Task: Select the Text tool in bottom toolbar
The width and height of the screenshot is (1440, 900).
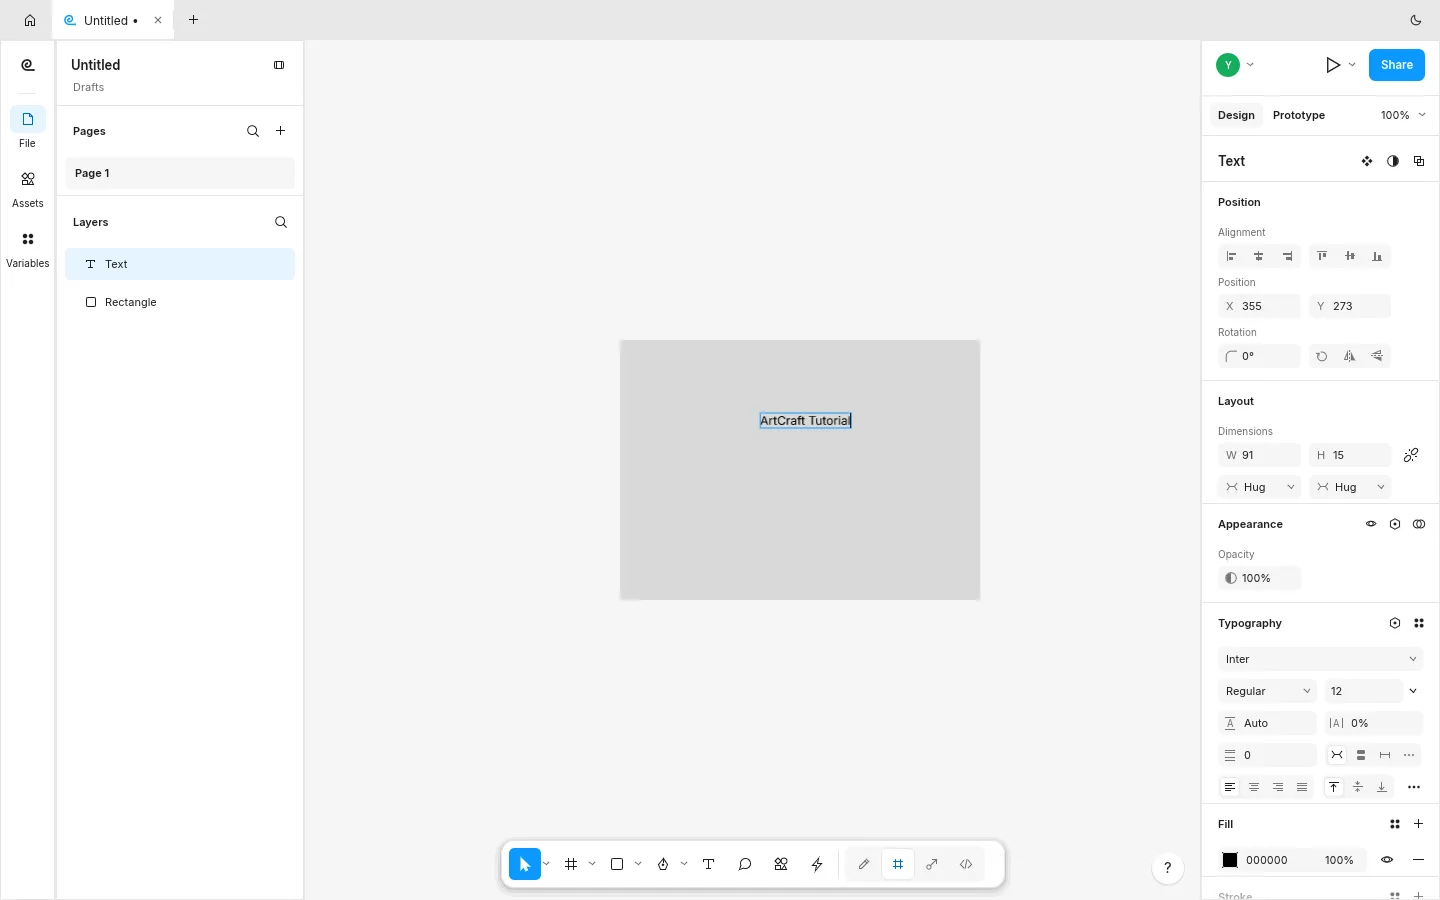Action: 709,864
